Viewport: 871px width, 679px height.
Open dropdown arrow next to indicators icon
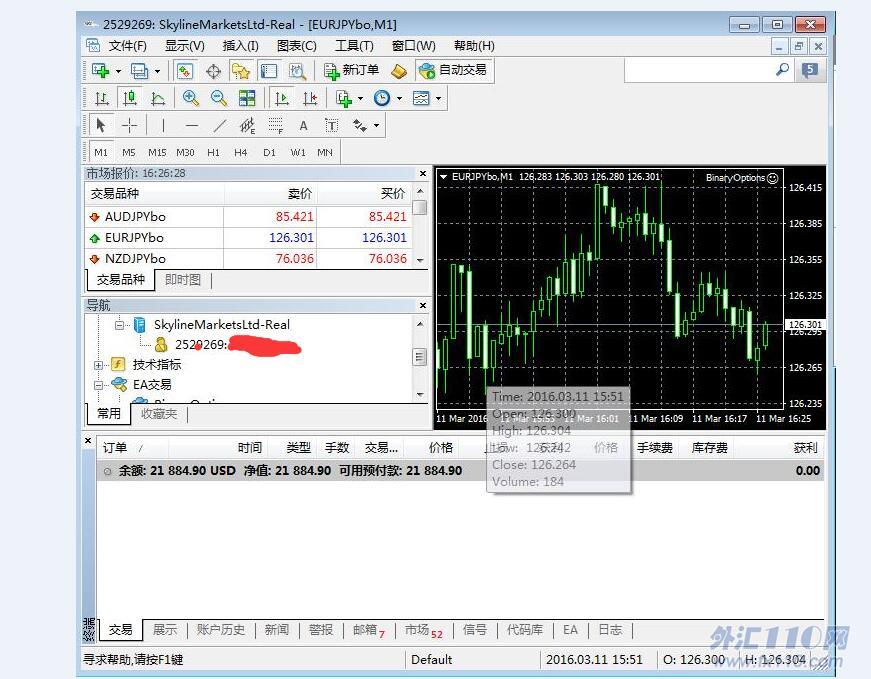click(x=360, y=99)
